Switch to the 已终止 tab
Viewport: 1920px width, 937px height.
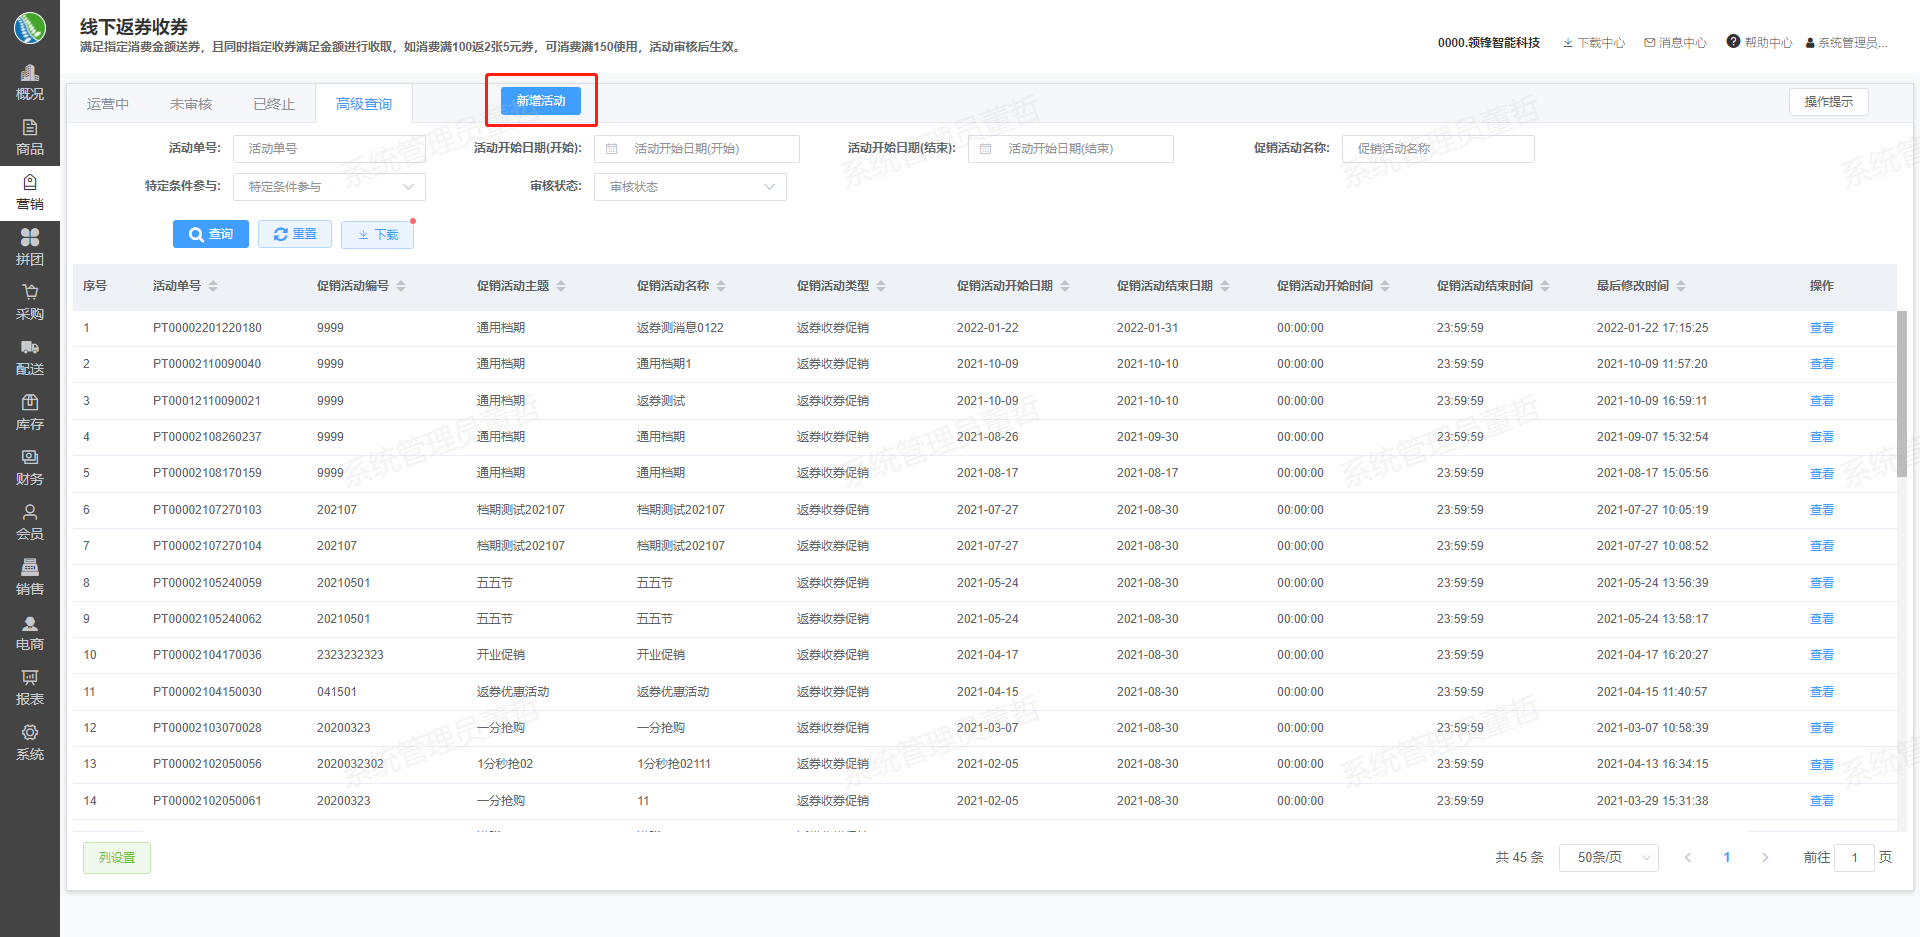point(274,104)
